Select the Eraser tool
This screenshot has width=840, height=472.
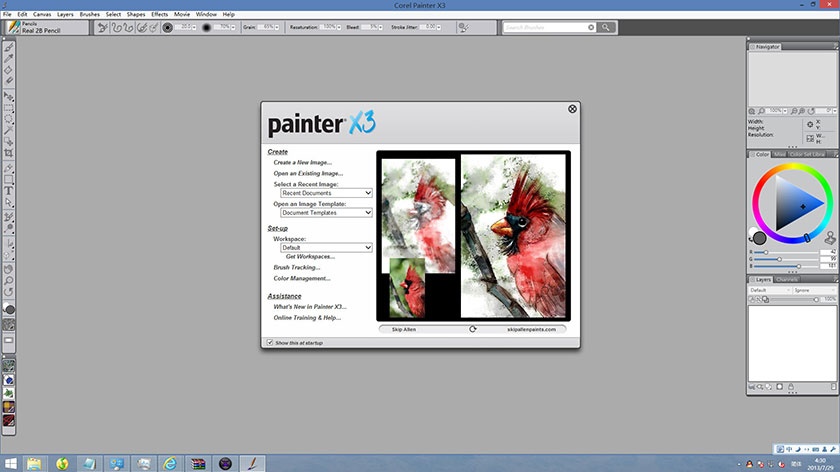tap(9, 81)
